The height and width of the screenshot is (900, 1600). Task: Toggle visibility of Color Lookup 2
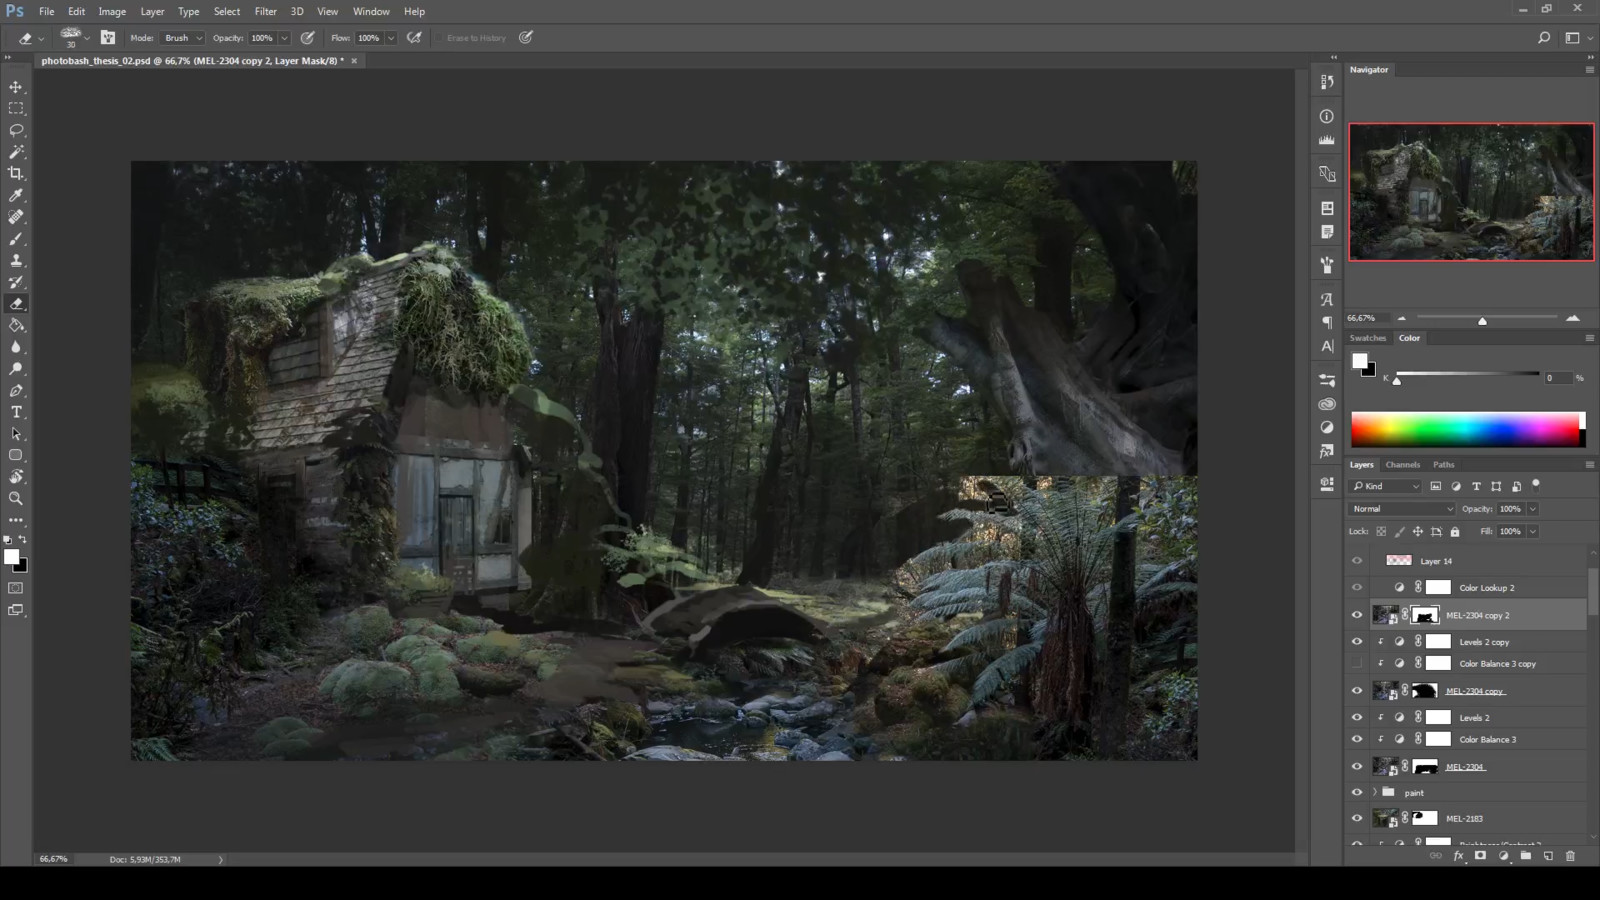pyautogui.click(x=1357, y=588)
